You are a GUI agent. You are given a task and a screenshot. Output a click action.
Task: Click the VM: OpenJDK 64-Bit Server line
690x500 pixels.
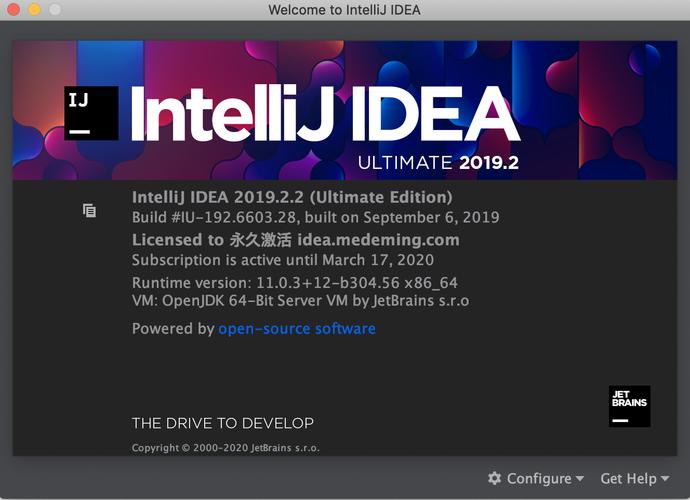pos(301,301)
